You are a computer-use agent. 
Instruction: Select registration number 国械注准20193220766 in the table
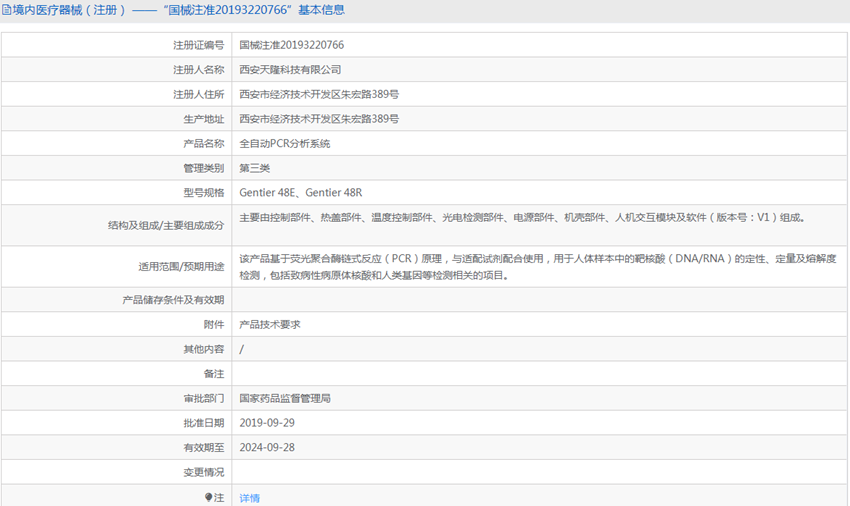click(x=292, y=45)
